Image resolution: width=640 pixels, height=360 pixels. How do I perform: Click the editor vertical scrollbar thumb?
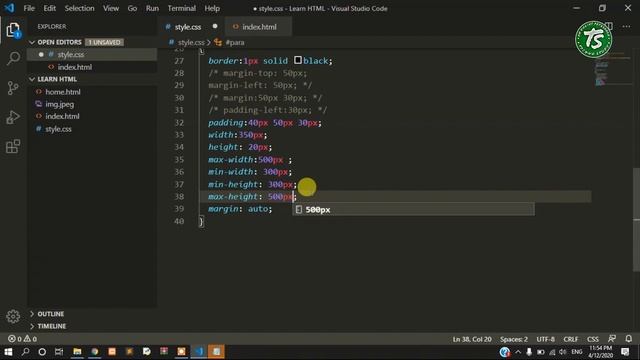coord(636,219)
